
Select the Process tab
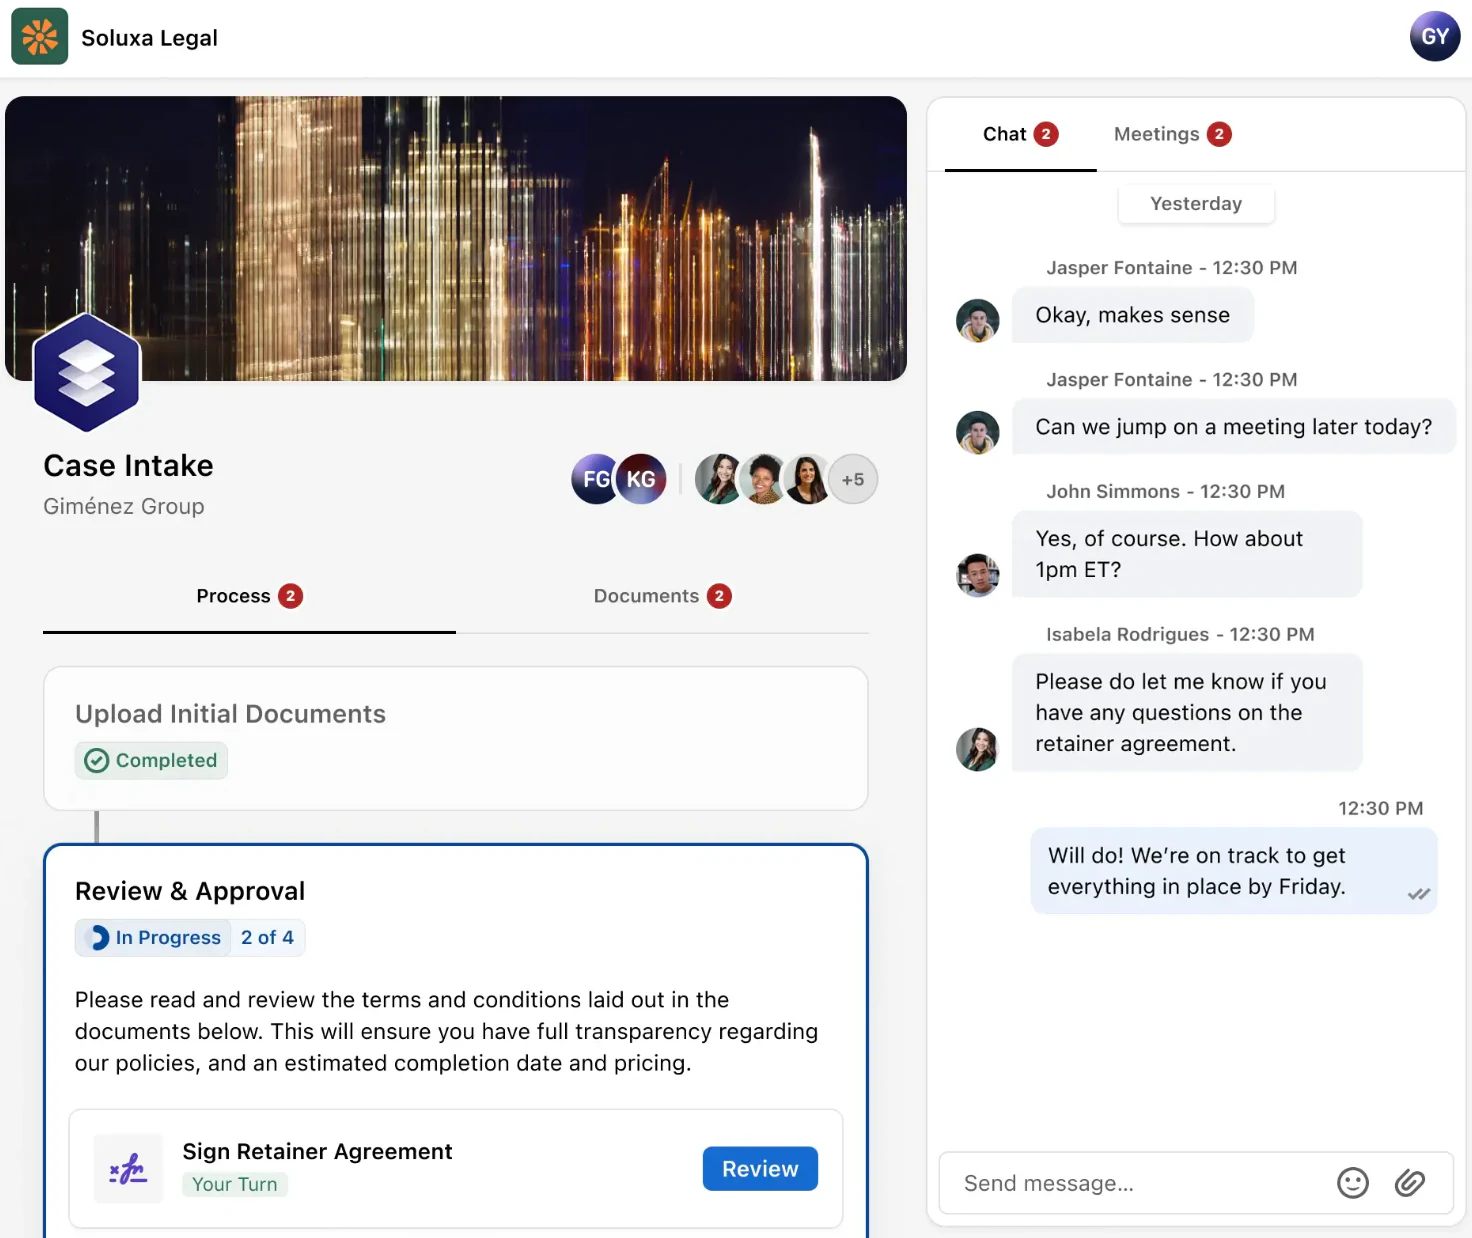249,596
